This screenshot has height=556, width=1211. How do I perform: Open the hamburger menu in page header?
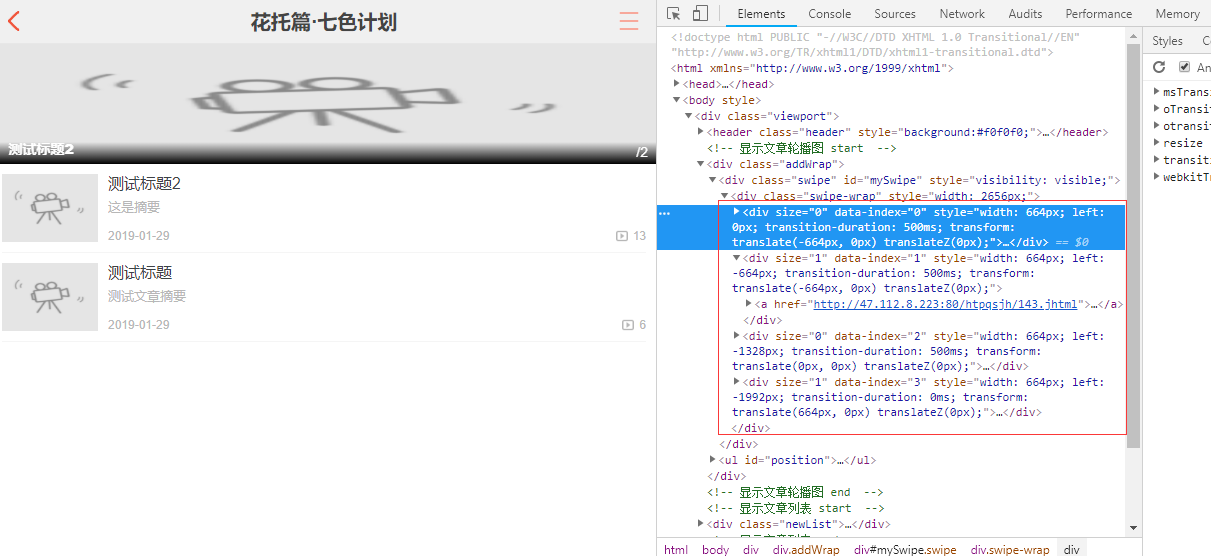[x=629, y=21]
